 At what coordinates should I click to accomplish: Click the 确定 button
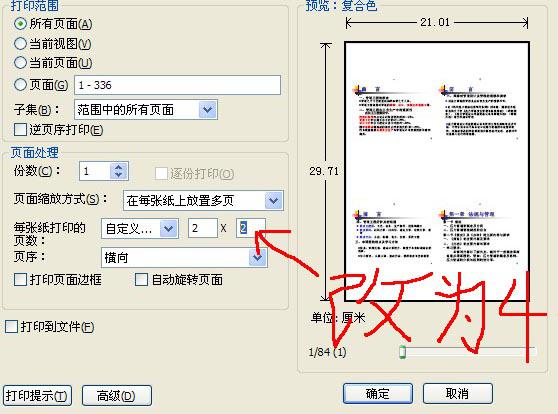coord(378,393)
